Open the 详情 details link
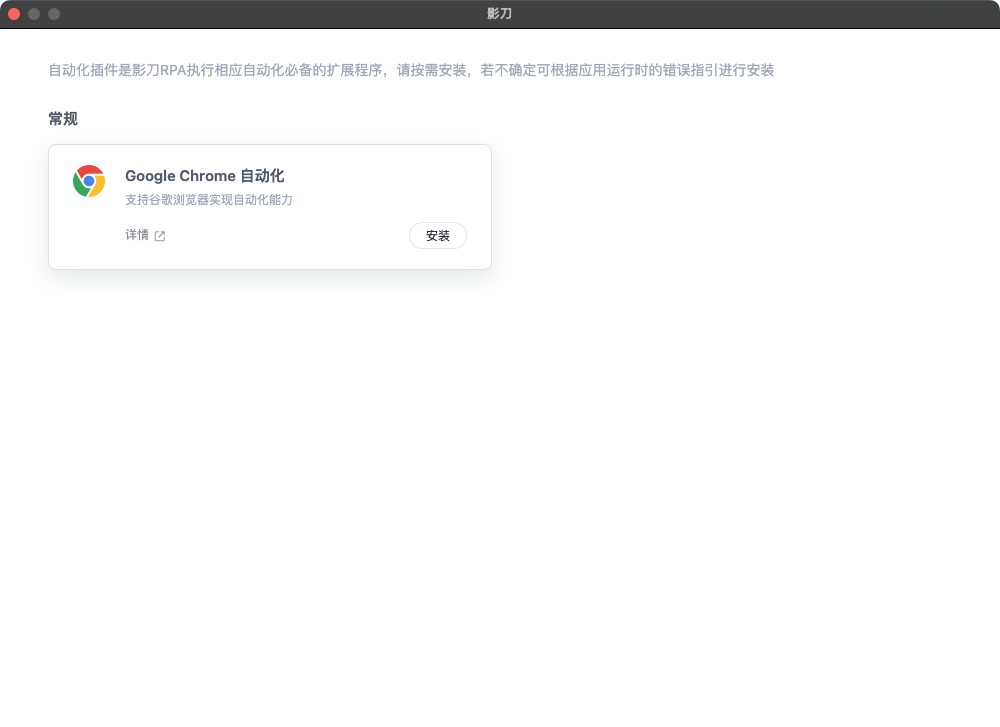Screen dimensions: 1000x727 136,235
